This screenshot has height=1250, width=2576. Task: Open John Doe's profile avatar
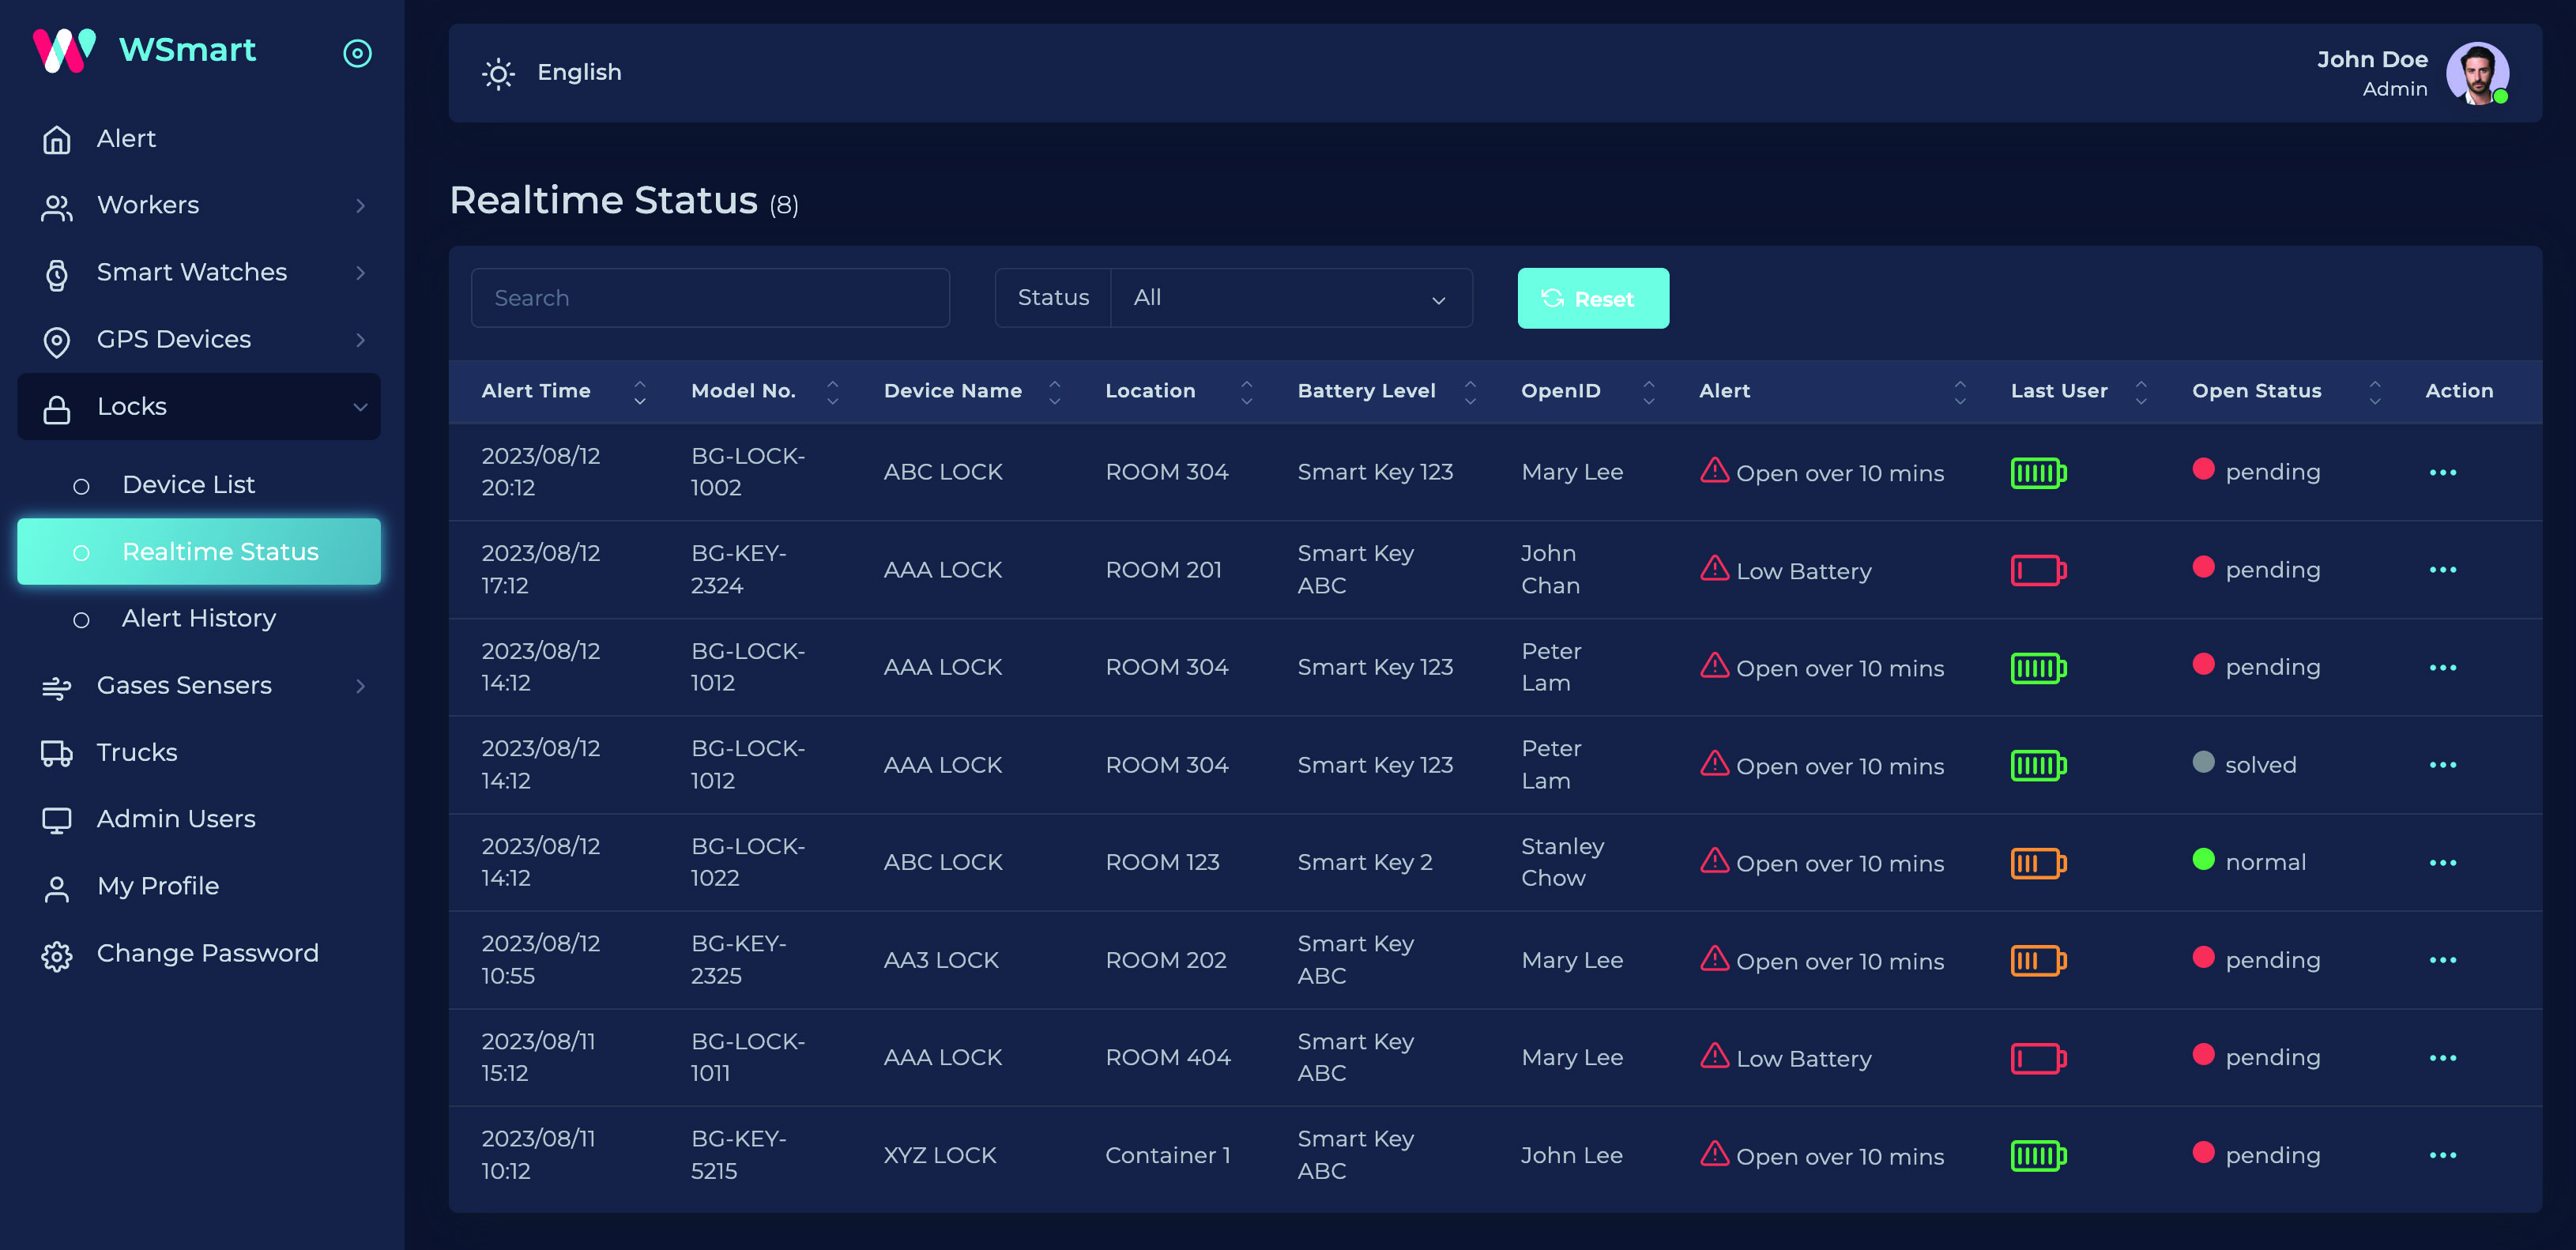tap(2477, 73)
